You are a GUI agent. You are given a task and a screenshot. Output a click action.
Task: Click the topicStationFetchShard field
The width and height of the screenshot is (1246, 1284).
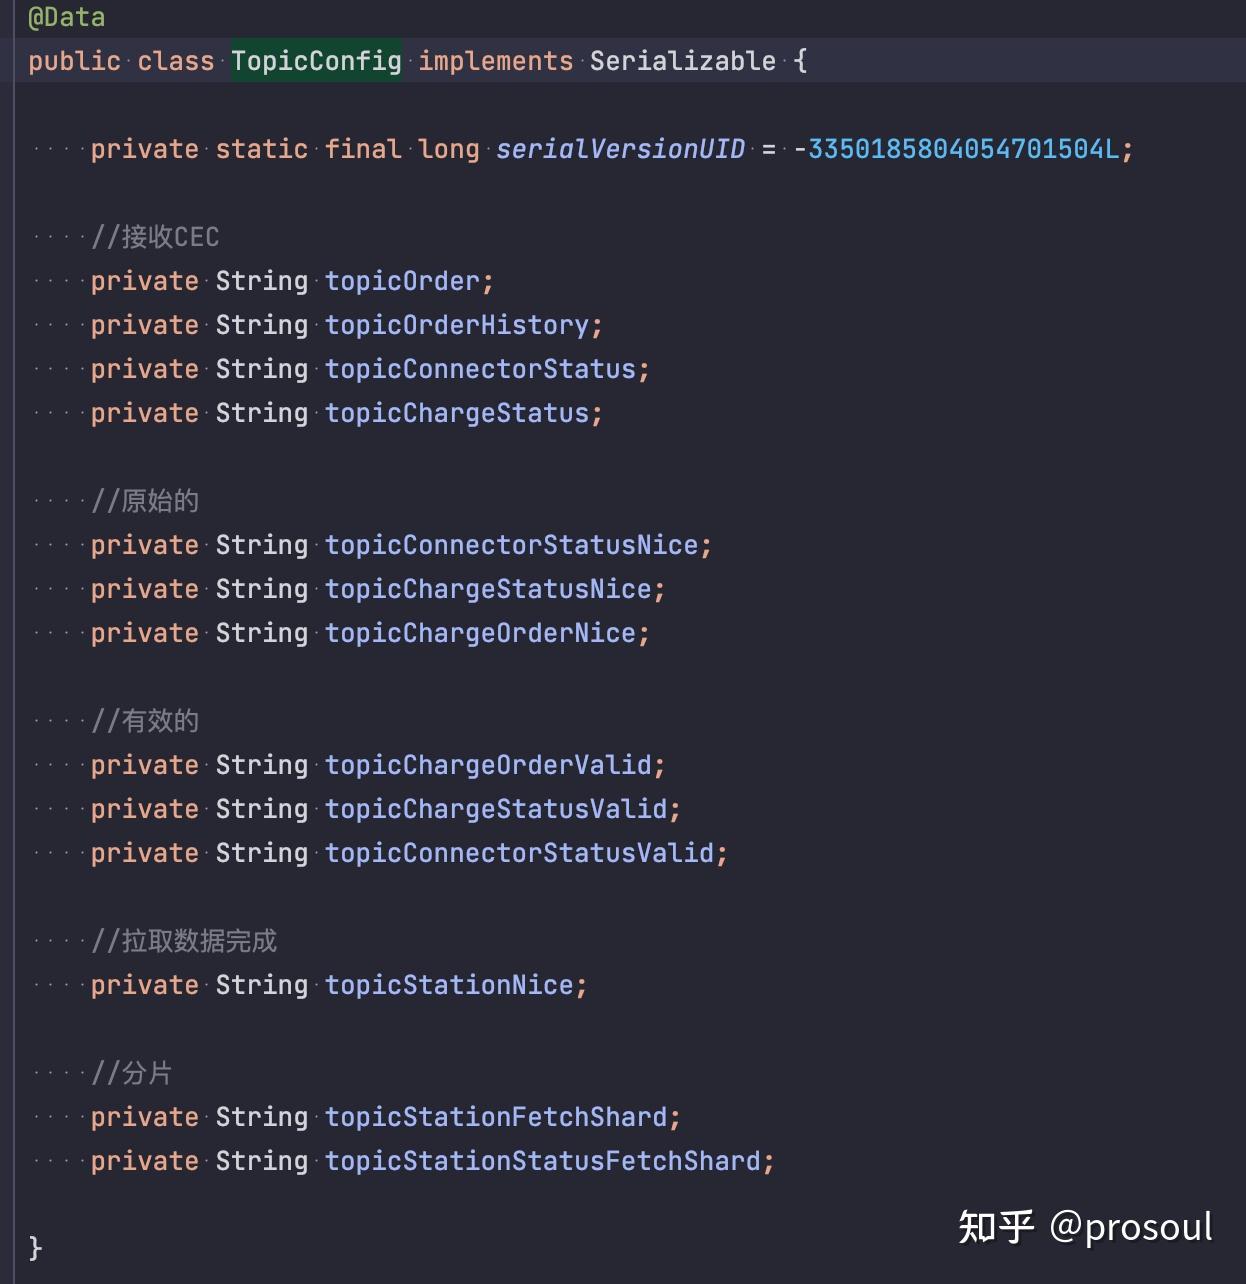pos(496,1117)
